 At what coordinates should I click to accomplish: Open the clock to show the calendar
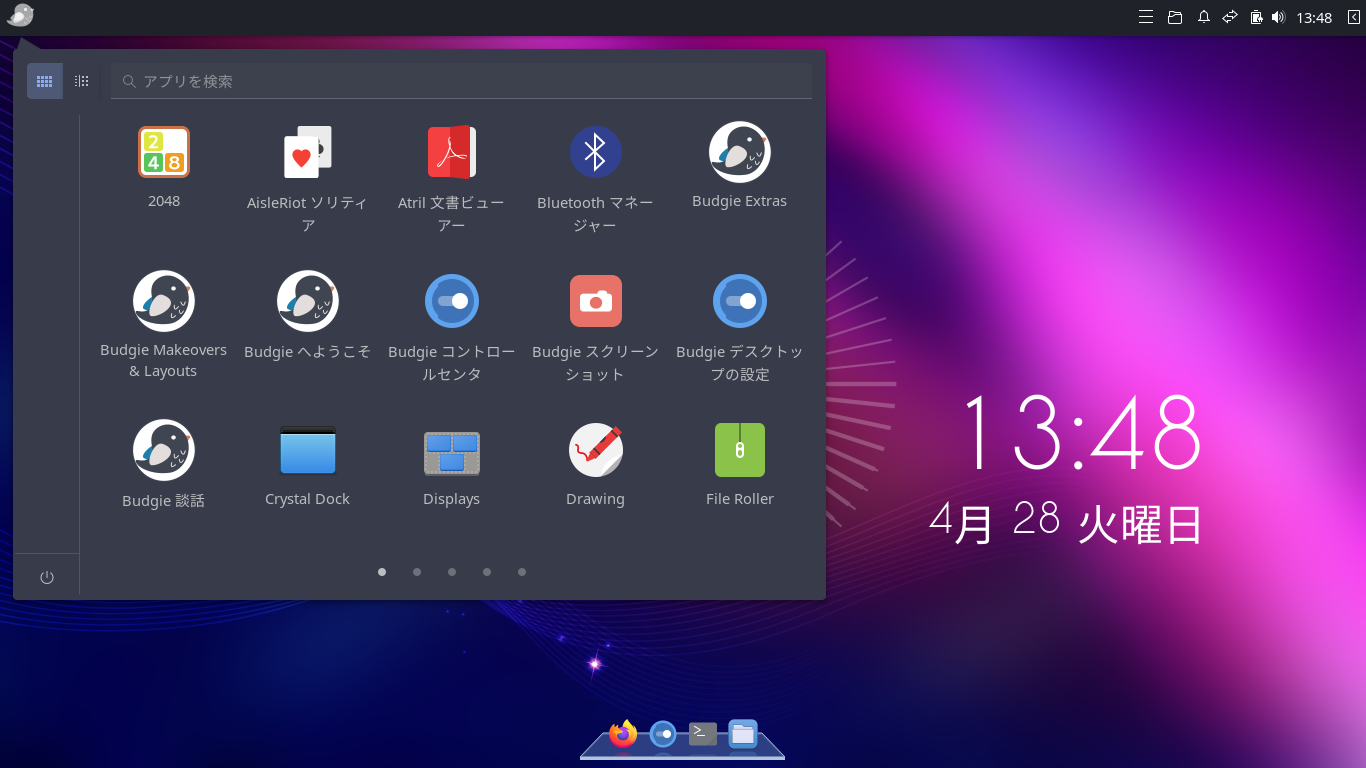(x=1314, y=17)
